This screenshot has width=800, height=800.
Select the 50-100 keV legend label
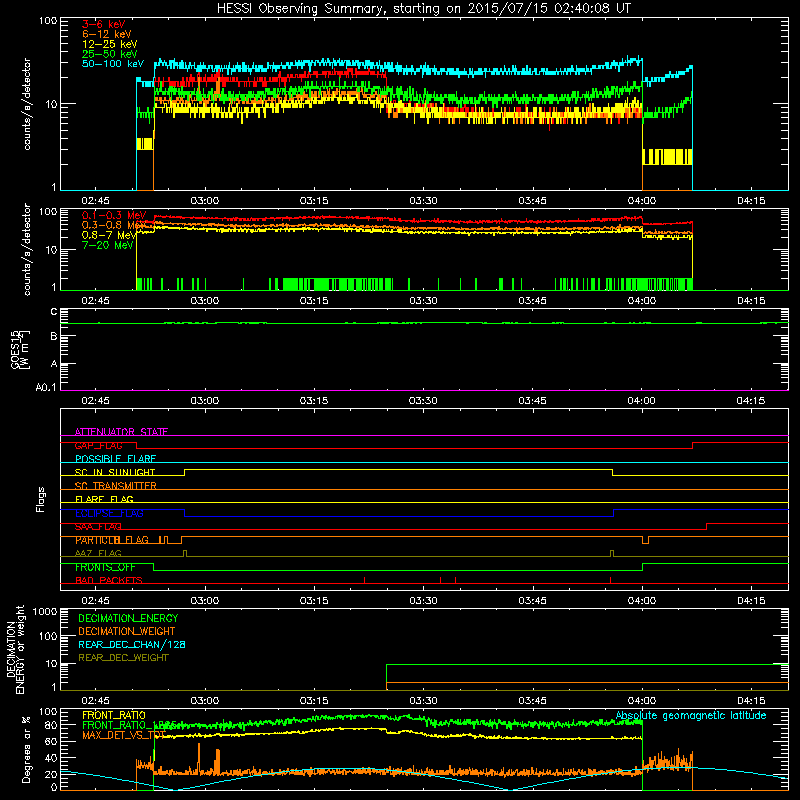tap(112, 64)
